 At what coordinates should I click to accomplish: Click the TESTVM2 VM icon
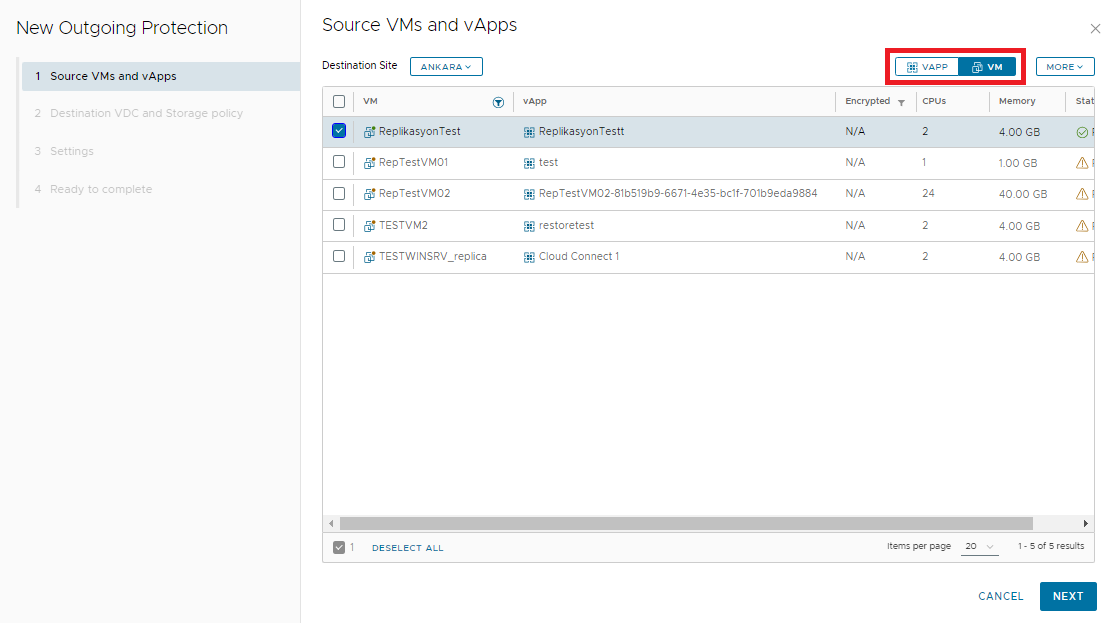[x=370, y=226]
